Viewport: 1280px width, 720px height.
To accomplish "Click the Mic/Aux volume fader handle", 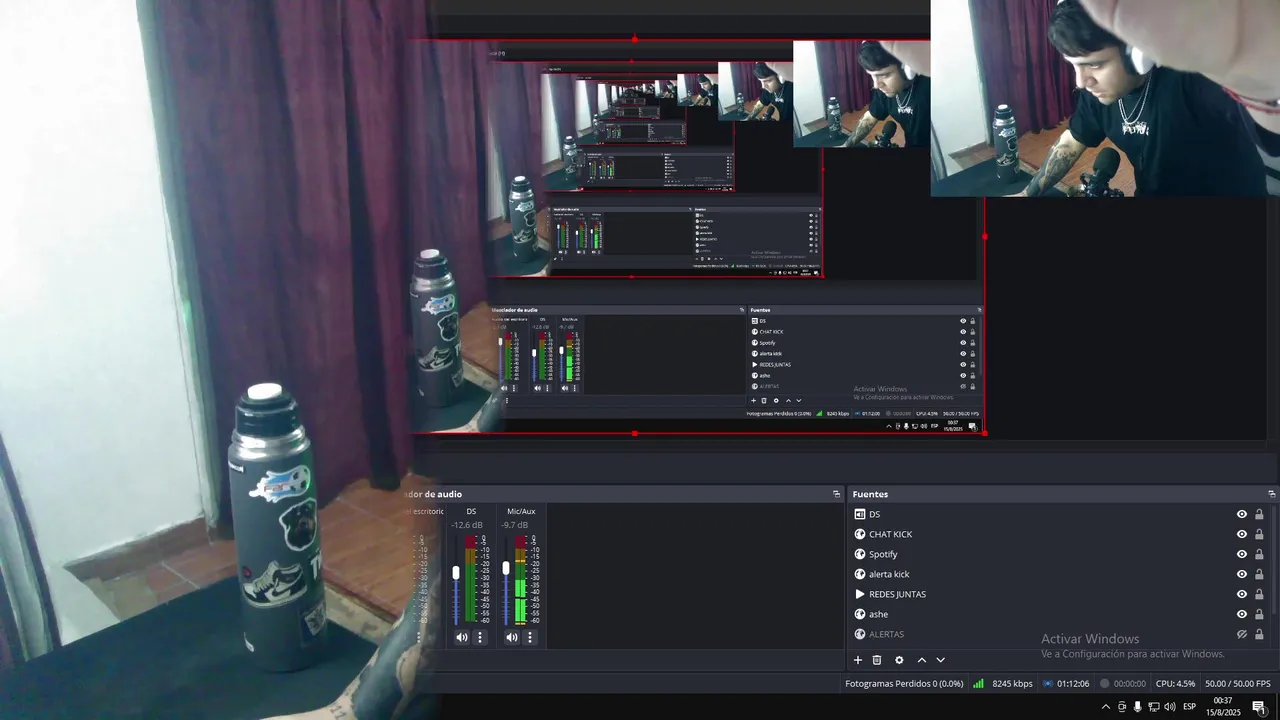I will pos(506,568).
